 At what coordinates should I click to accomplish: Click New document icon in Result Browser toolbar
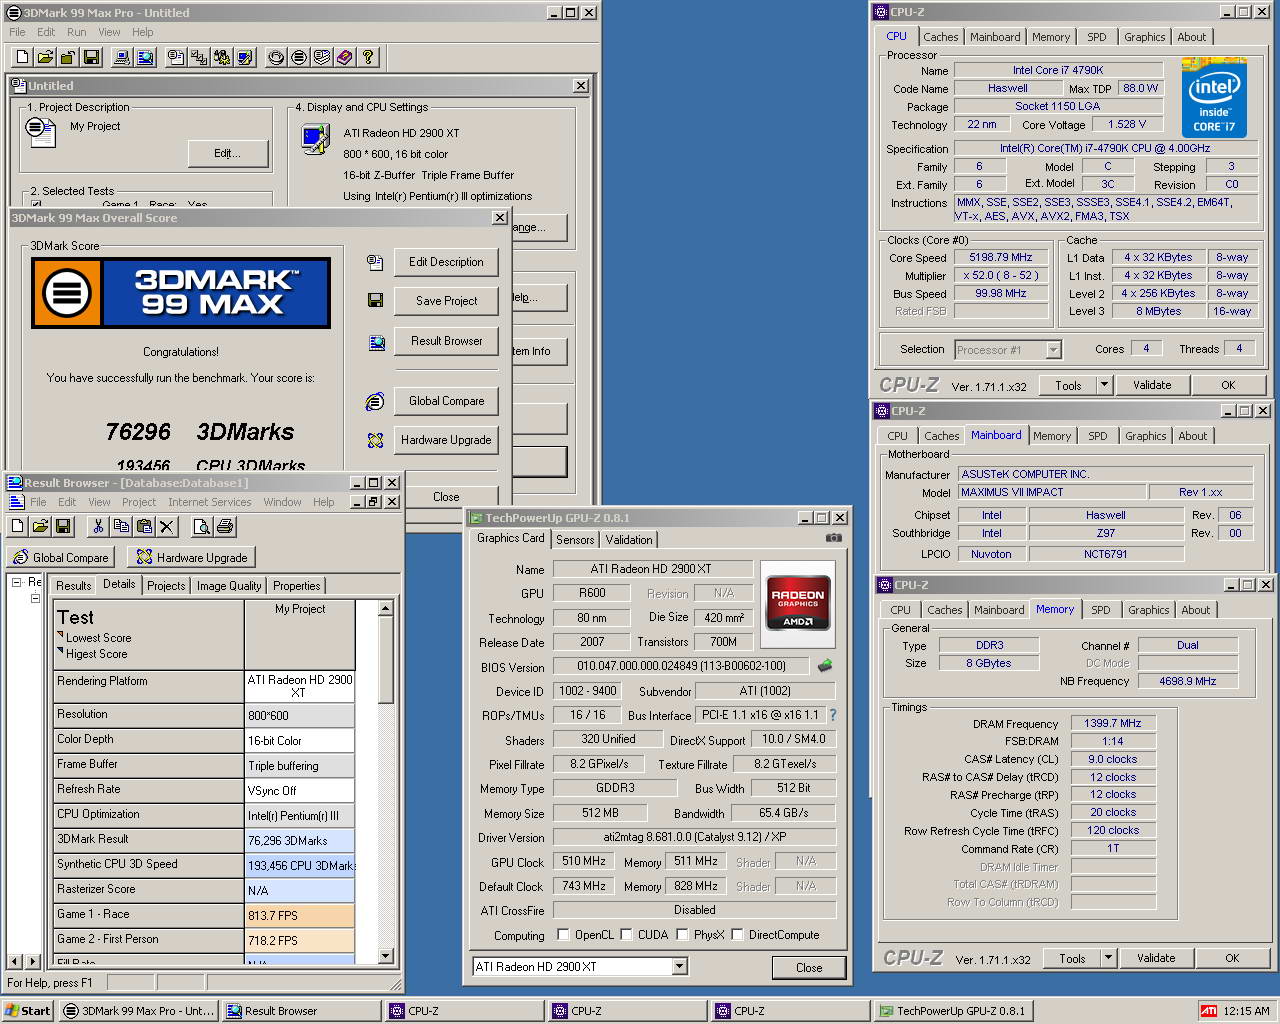click(x=18, y=526)
